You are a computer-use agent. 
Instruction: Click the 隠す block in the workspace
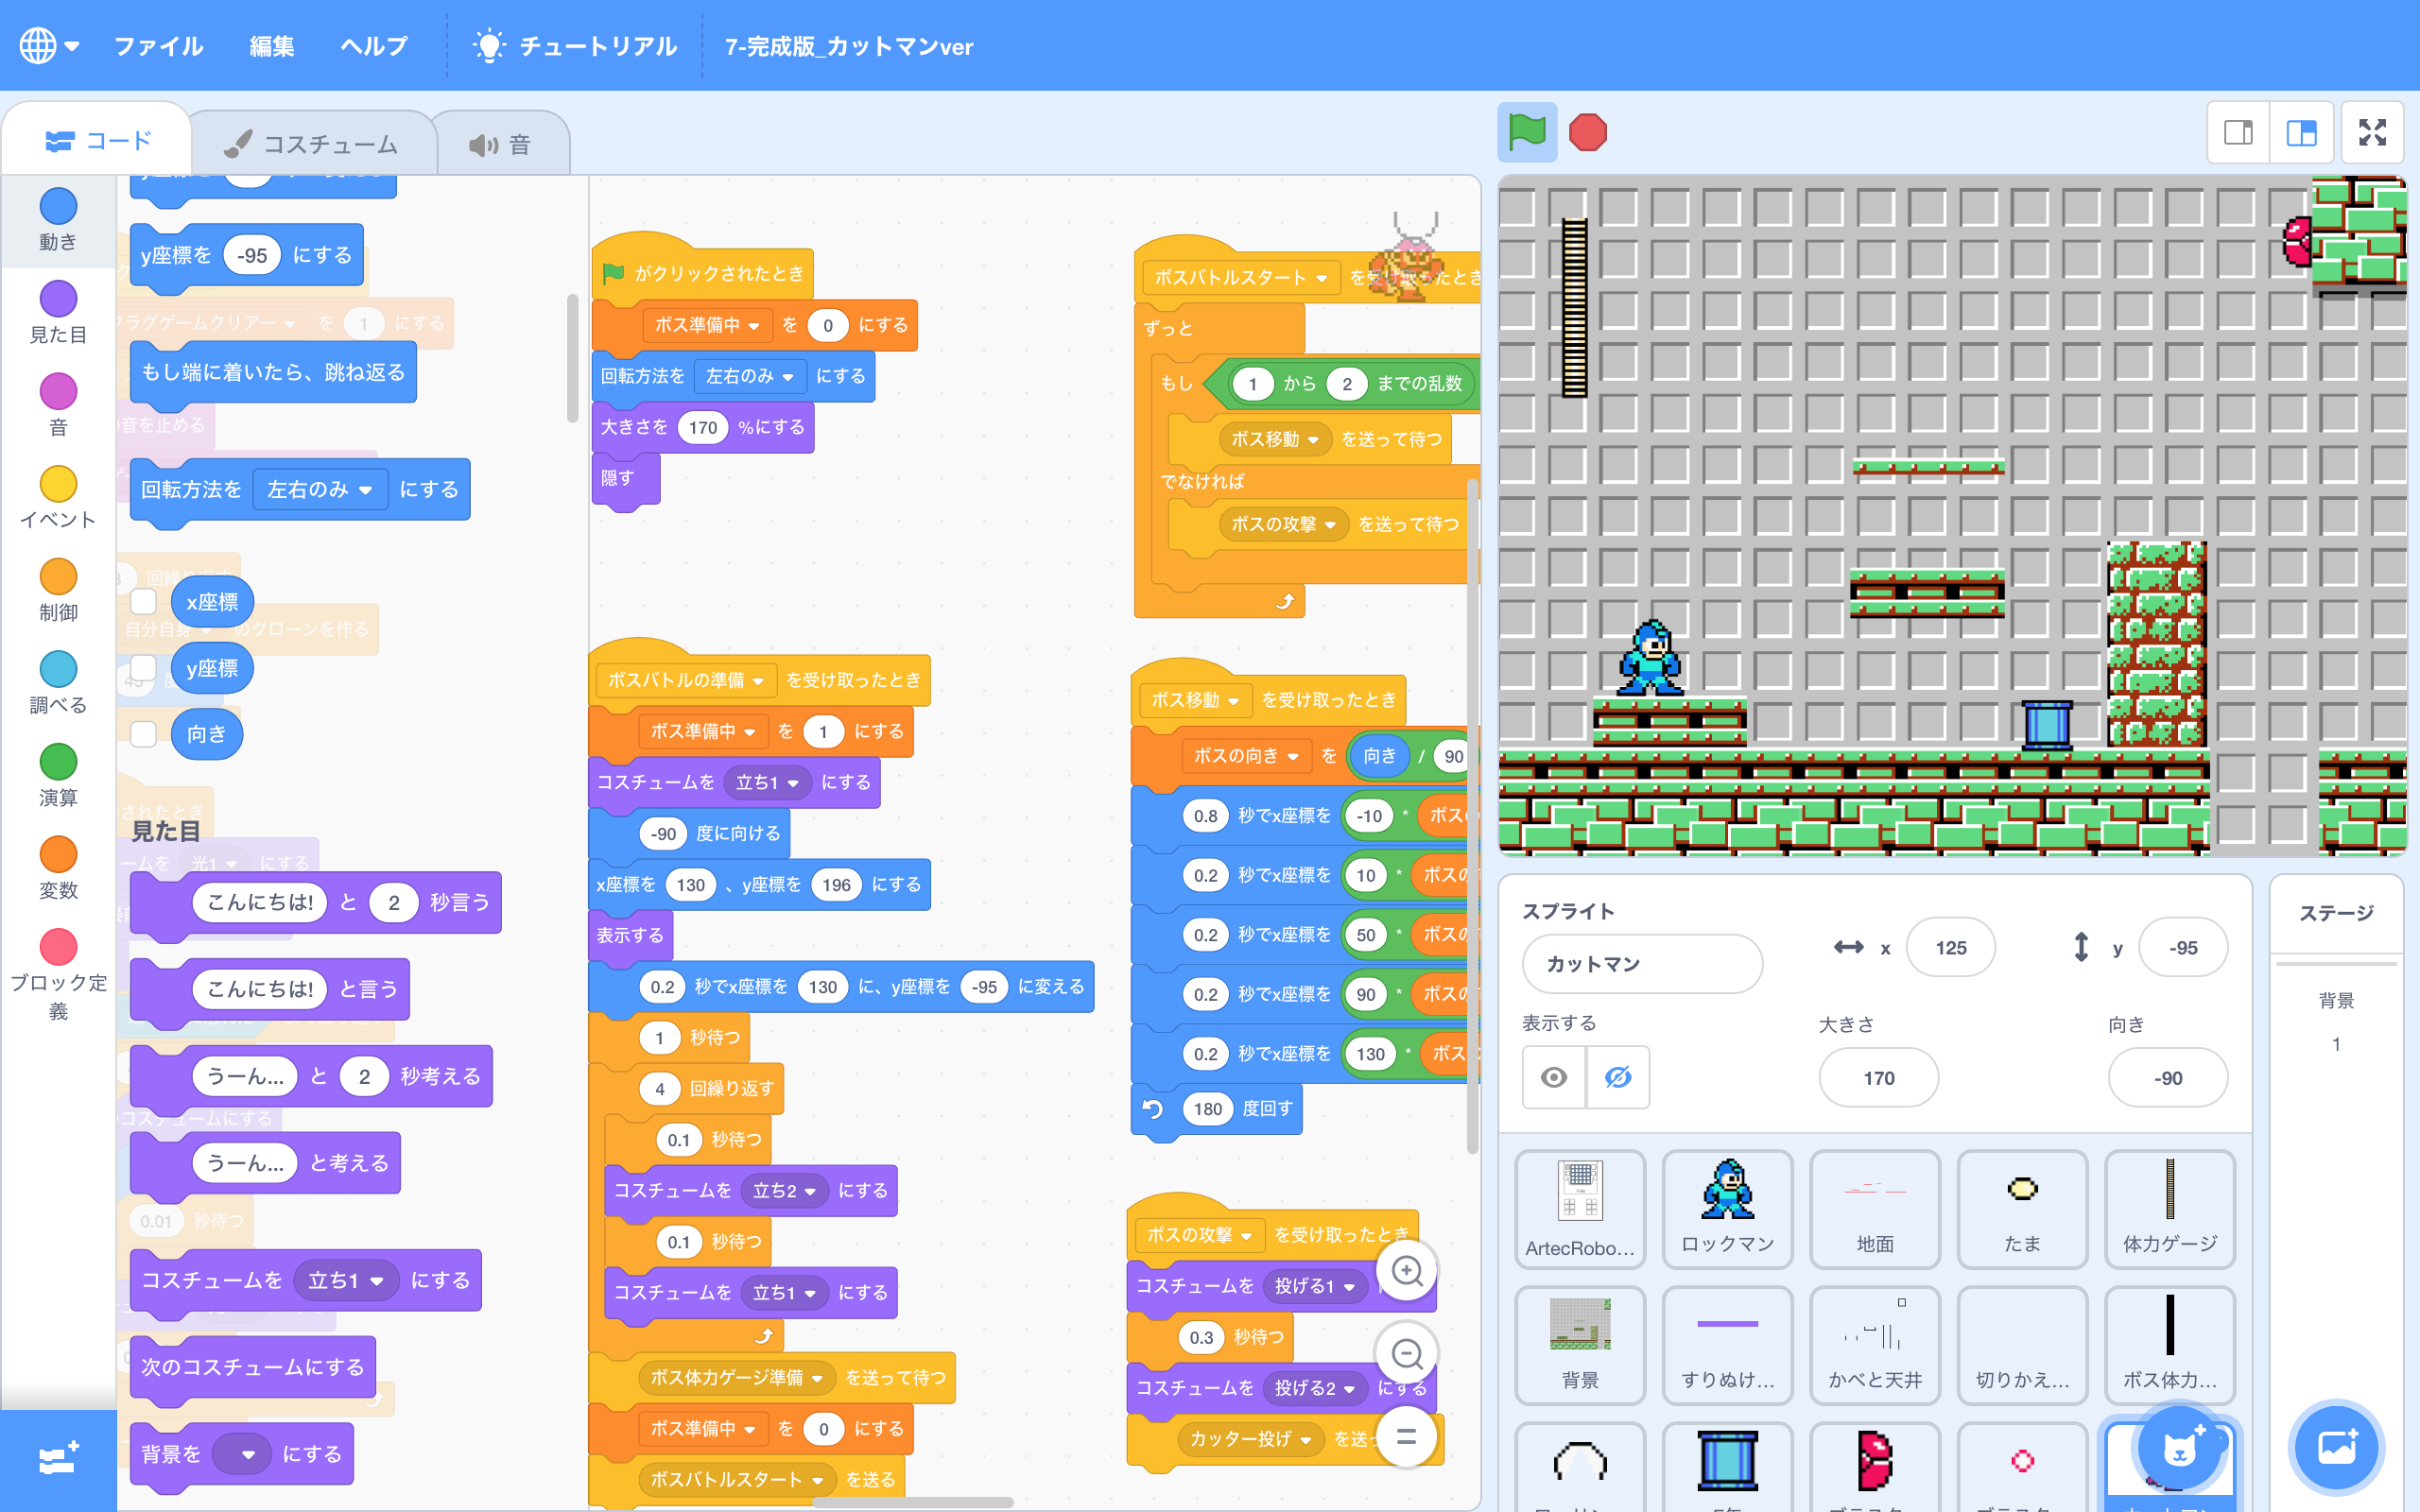coord(625,479)
